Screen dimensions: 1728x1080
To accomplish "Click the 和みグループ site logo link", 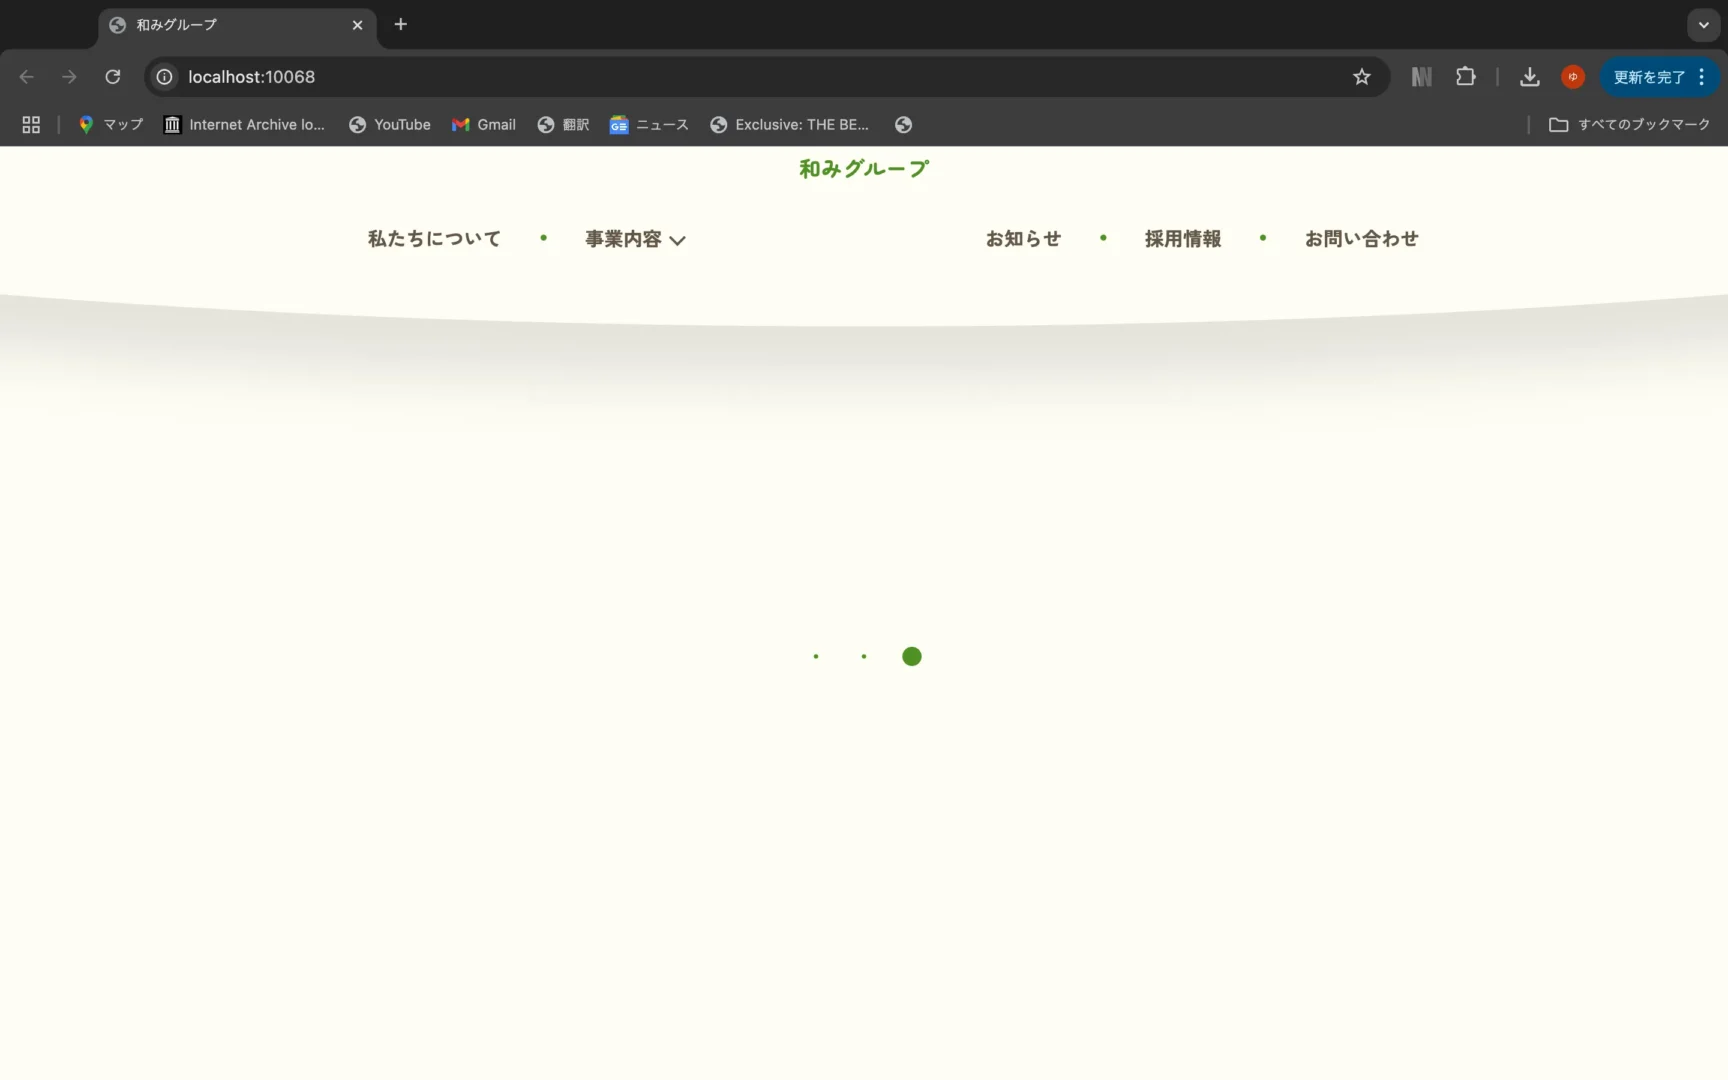I will 864,169.
